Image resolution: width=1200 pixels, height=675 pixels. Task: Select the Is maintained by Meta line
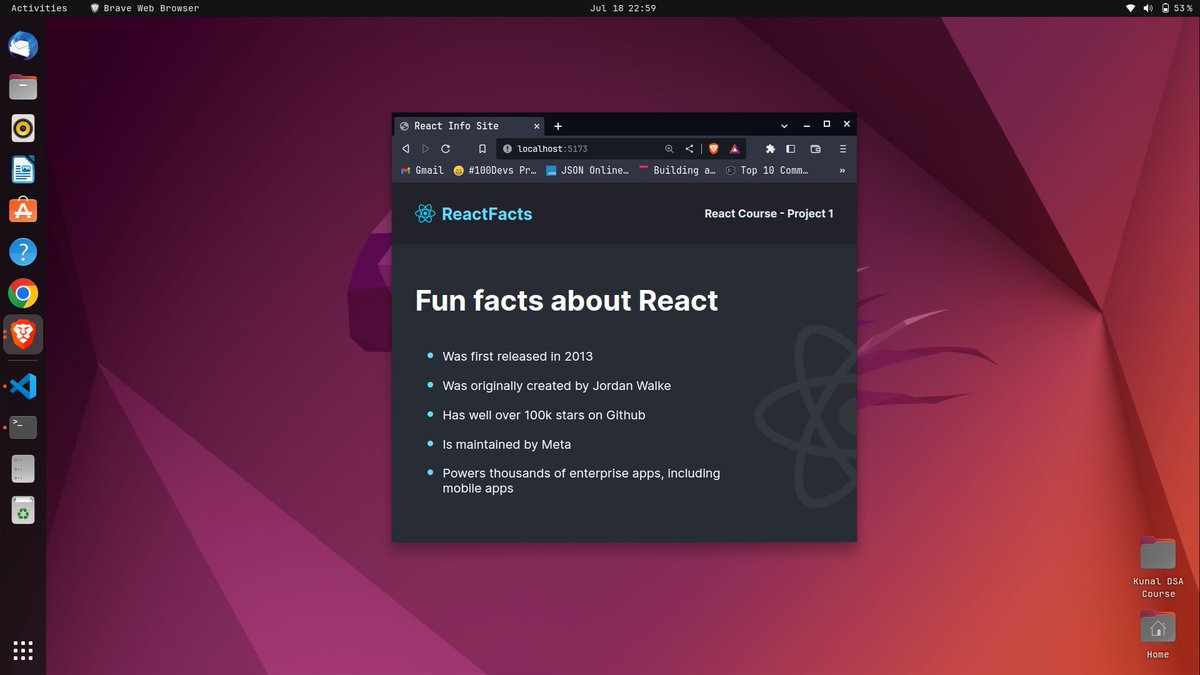click(507, 443)
